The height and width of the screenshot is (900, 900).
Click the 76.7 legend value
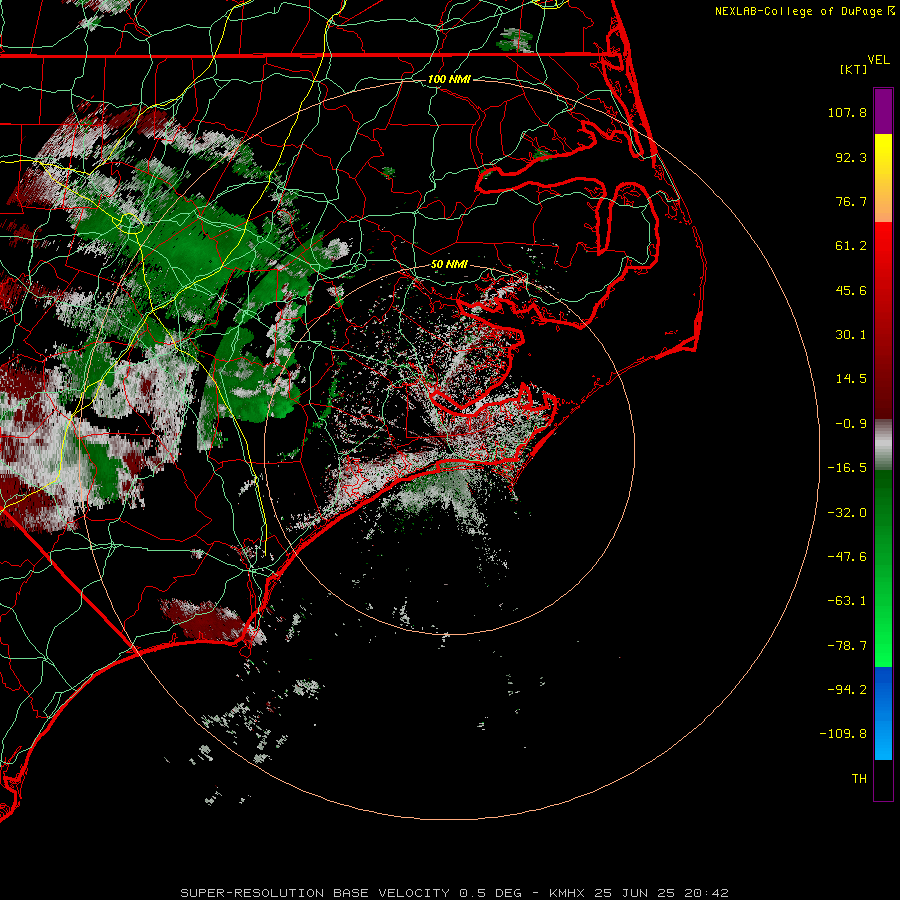pyautogui.click(x=851, y=201)
